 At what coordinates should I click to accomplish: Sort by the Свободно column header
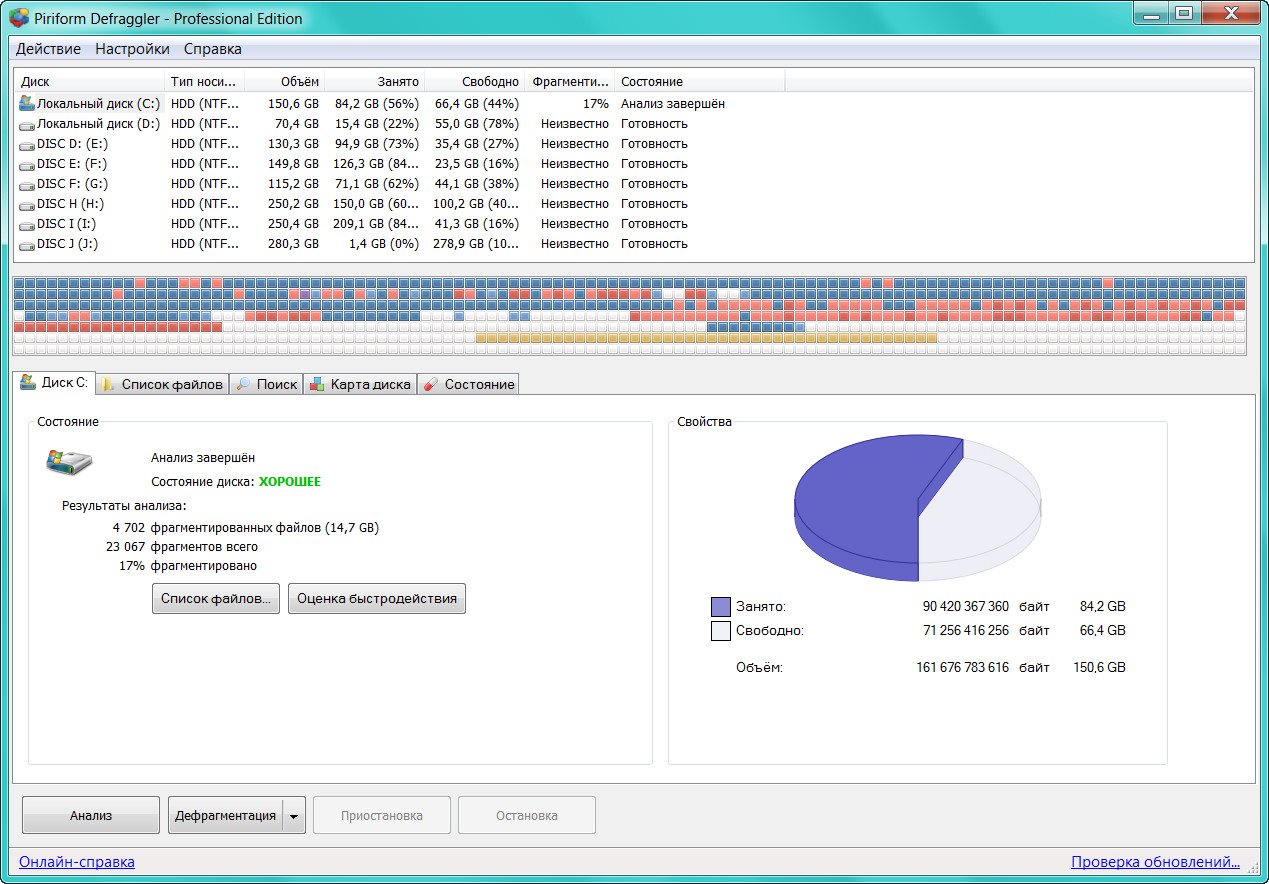click(x=475, y=81)
